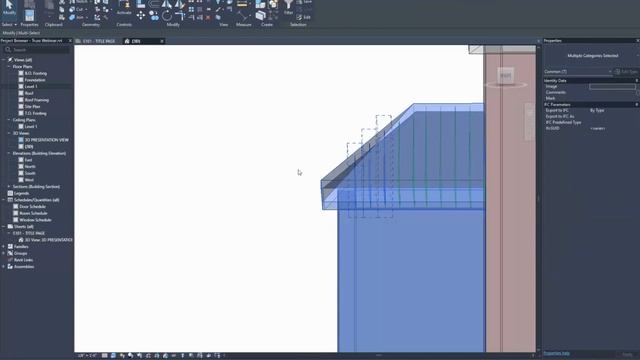
Task: Click the Project Browser search field
Action: [x=36, y=50]
